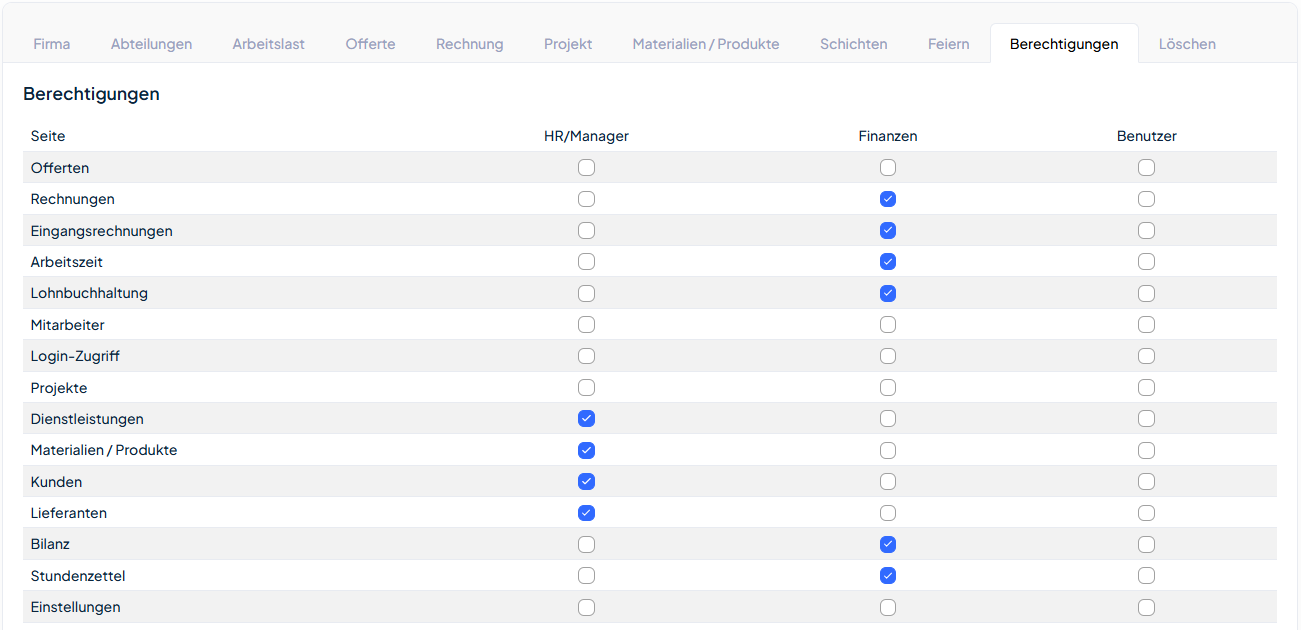Image resolution: width=1301 pixels, height=630 pixels.
Task: Grant Mitarbeiter access to HR/Manager
Action: coord(586,325)
